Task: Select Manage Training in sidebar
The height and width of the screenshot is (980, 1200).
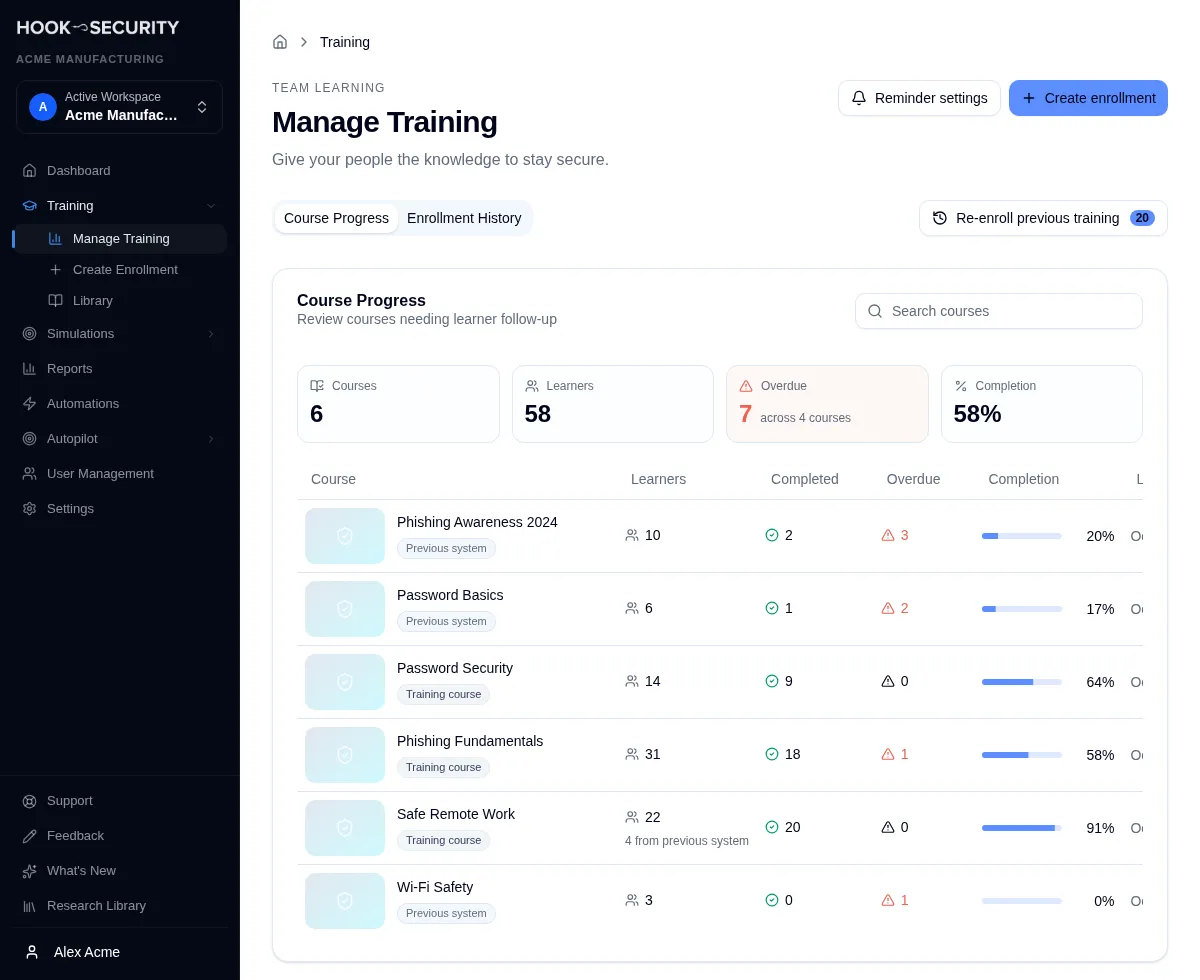Action: pyautogui.click(x=119, y=239)
